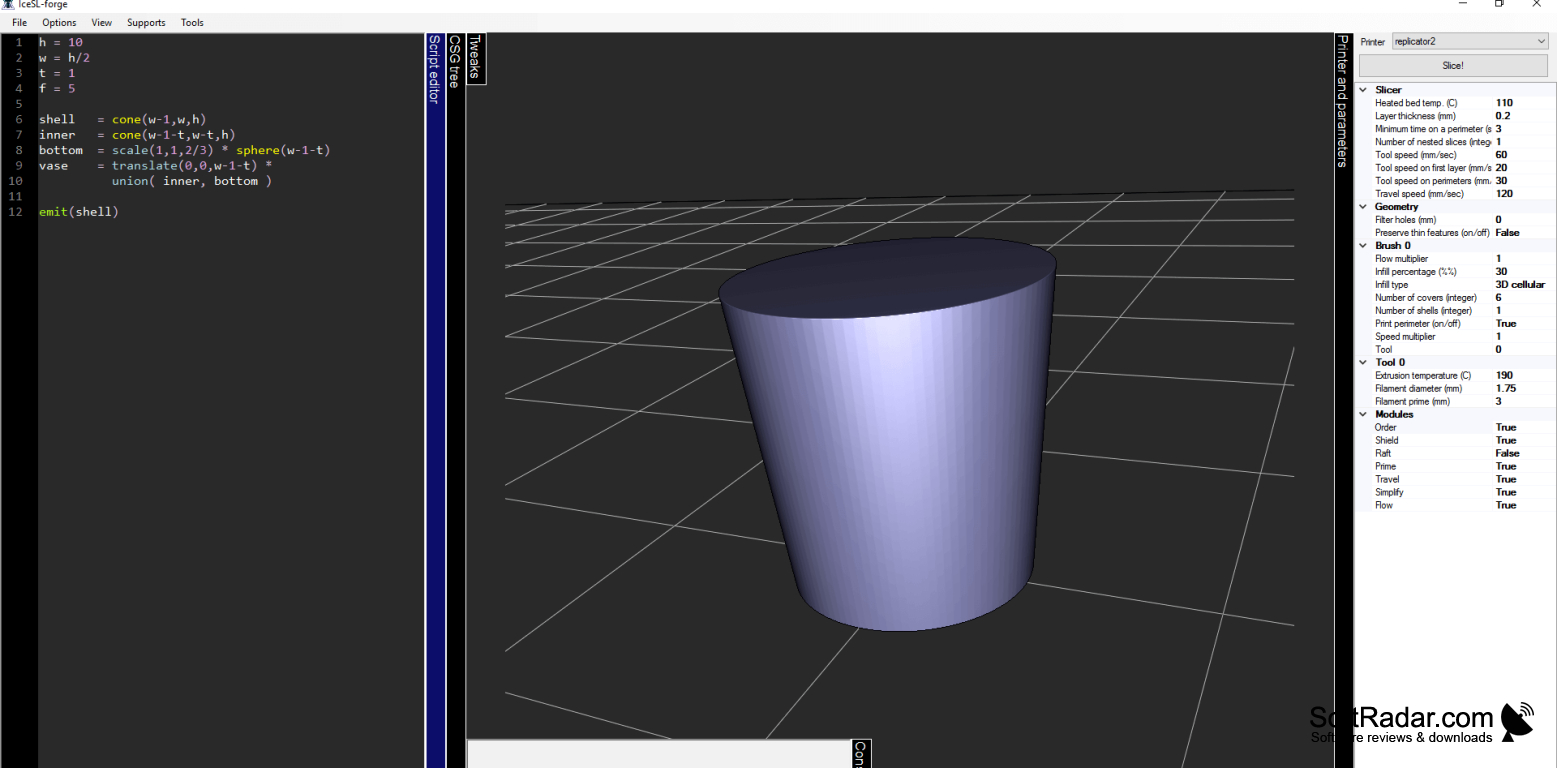The height and width of the screenshot is (768, 1557).
Task: Toggle Preserve thin features value
Action: coord(1507,233)
